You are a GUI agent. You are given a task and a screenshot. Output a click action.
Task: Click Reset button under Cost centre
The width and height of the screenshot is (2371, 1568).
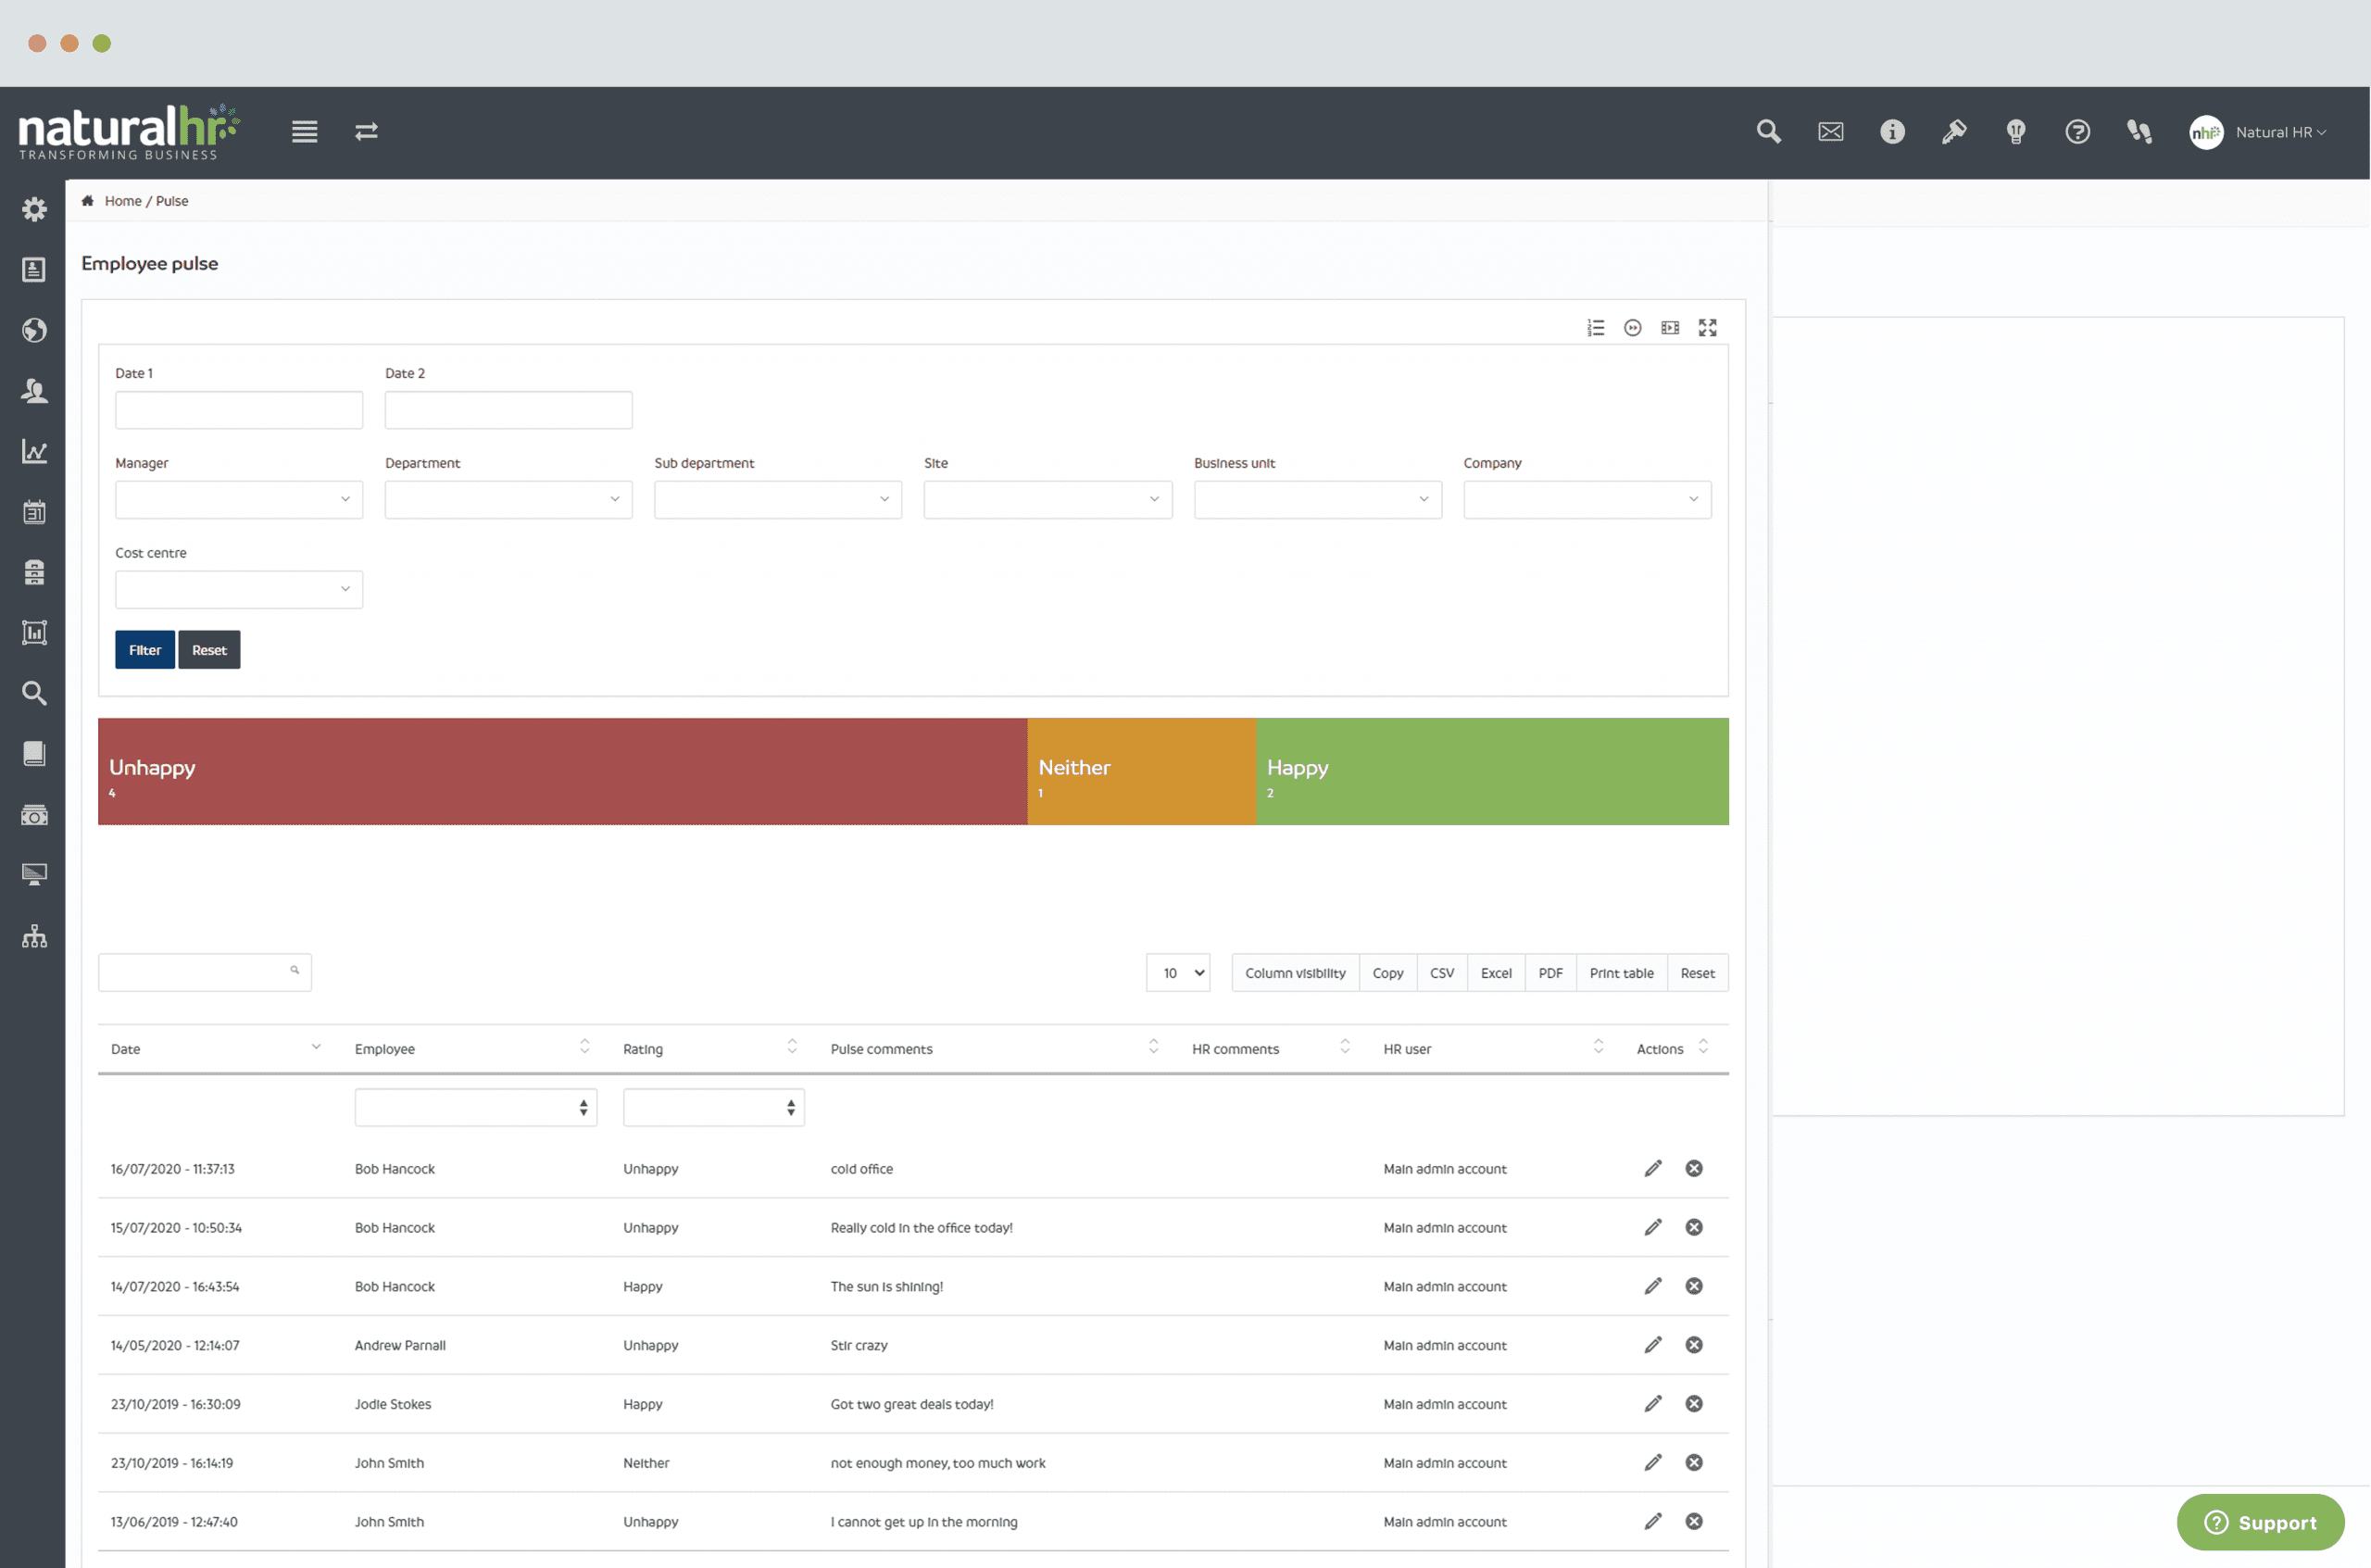tap(209, 650)
